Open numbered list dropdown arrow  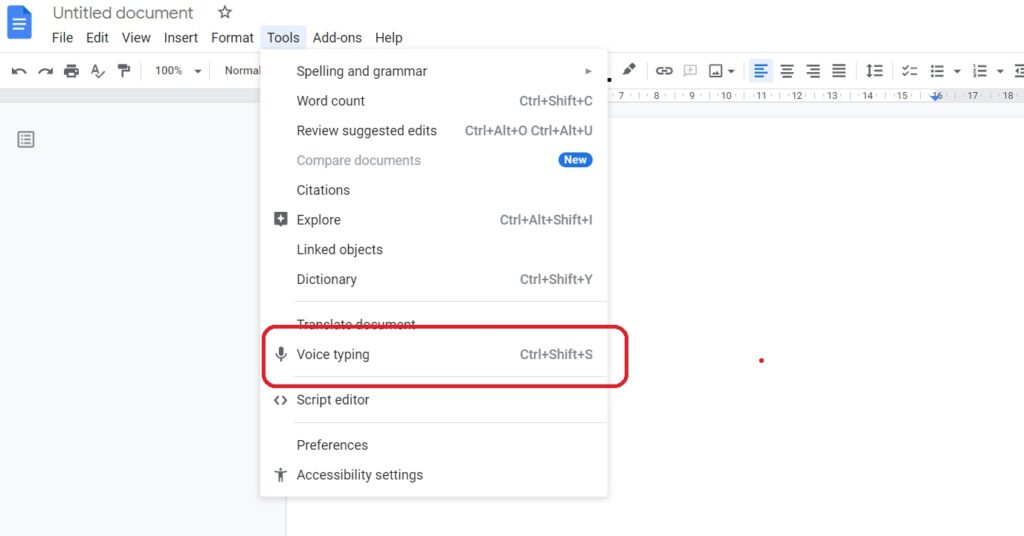coord(1000,71)
